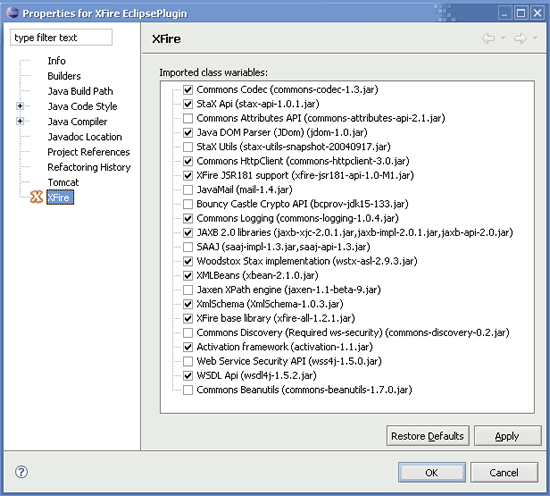Viewport: 550px width, 496px height.
Task: Click the back navigation arrow
Action: (488, 38)
